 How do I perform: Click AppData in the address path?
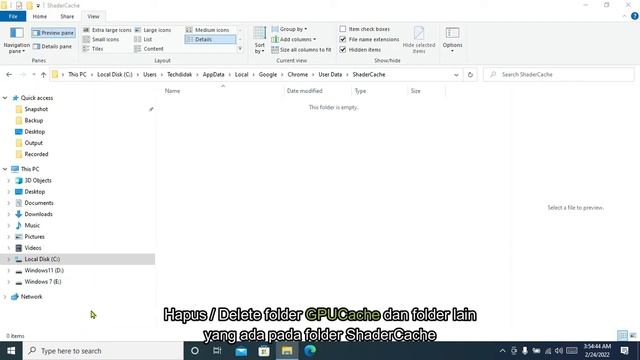[x=213, y=75]
